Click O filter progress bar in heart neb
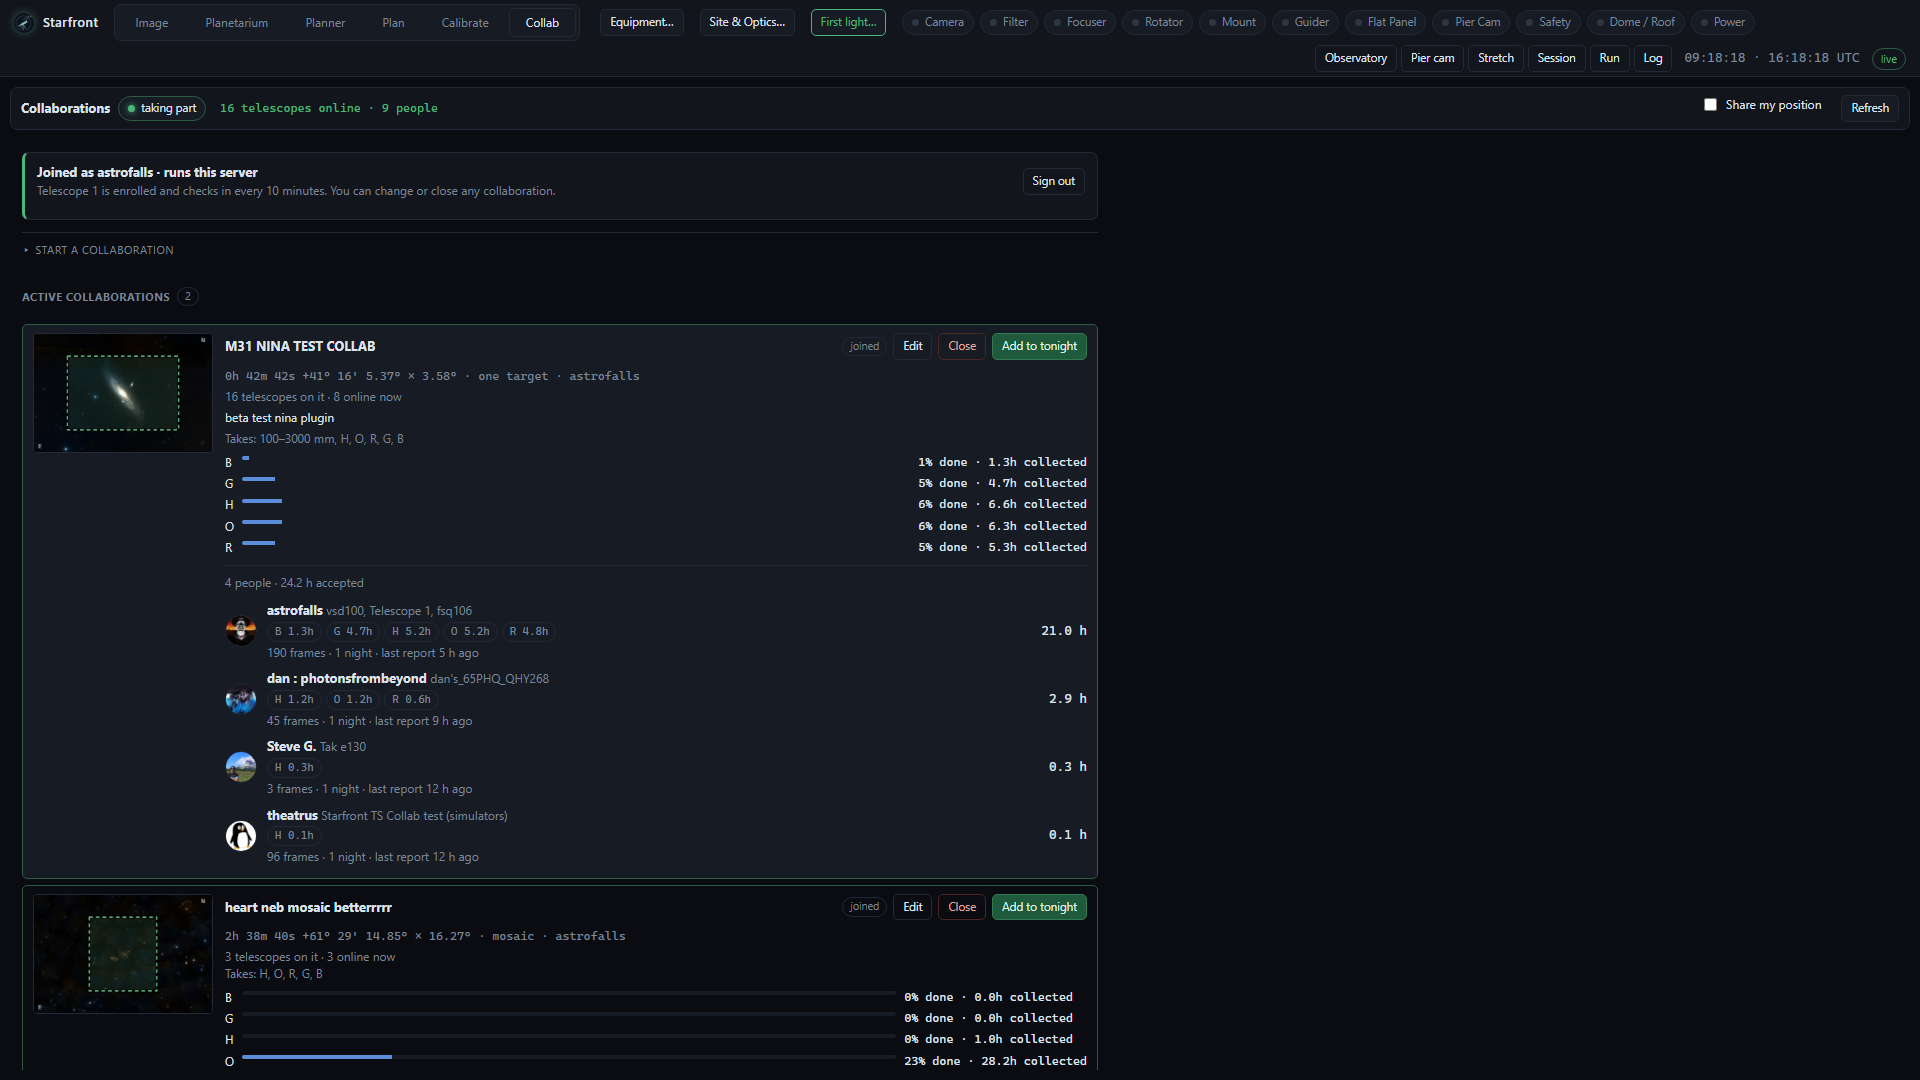Image resolution: width=1920 pixels, height=1080 pixels. click(568, 1057)
